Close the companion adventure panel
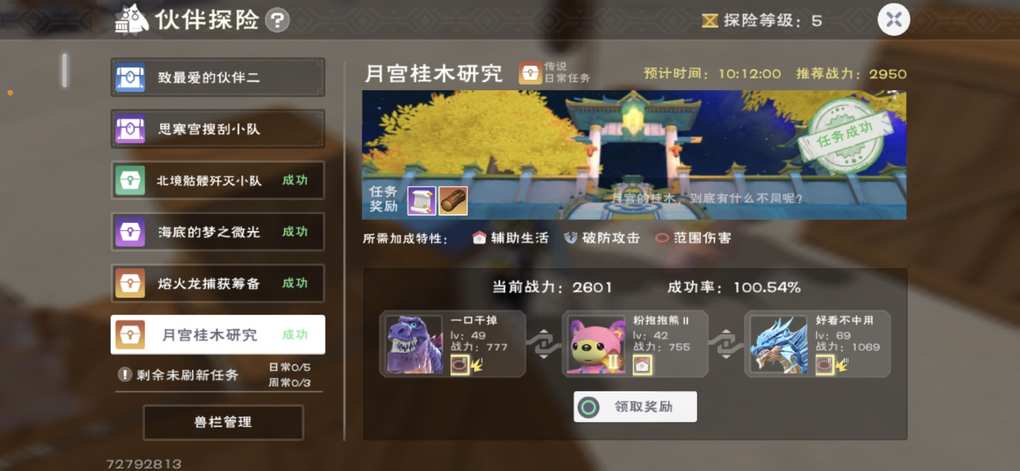The image size is (1020, 471). coord(893,20)
